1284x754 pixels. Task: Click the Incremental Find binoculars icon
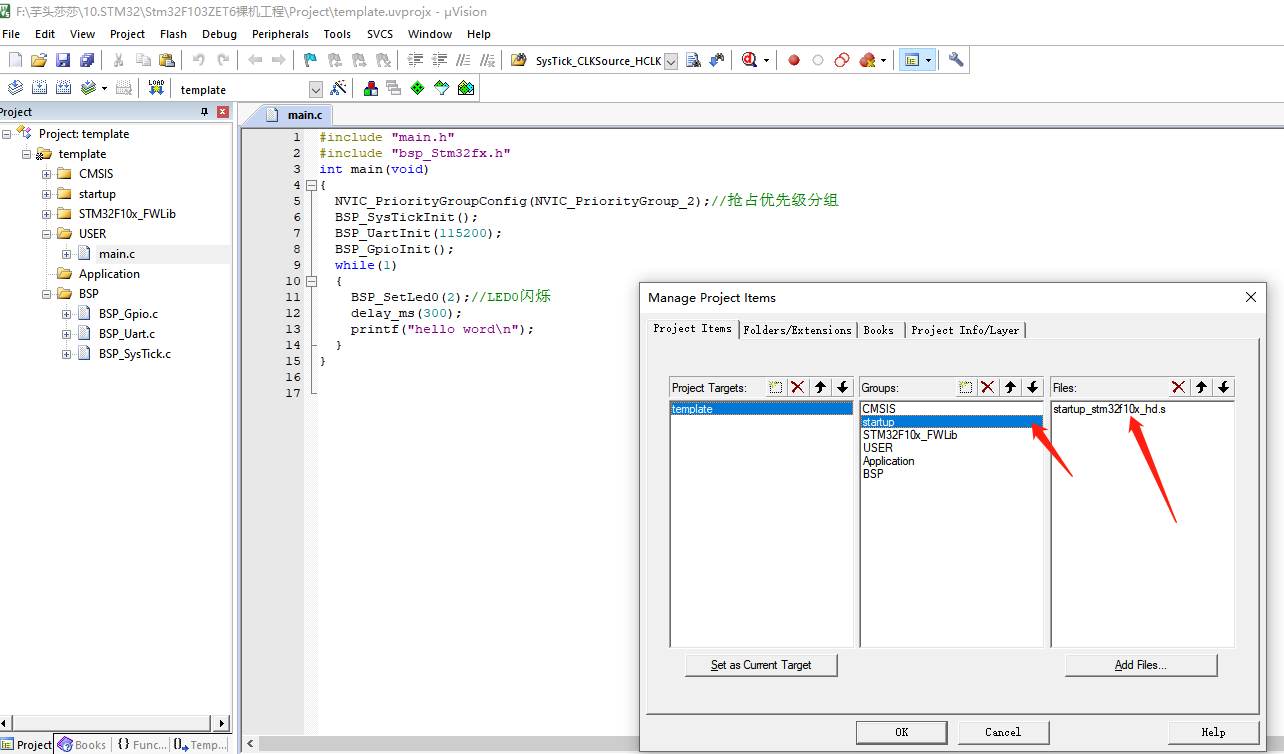[x=717, y=60]
